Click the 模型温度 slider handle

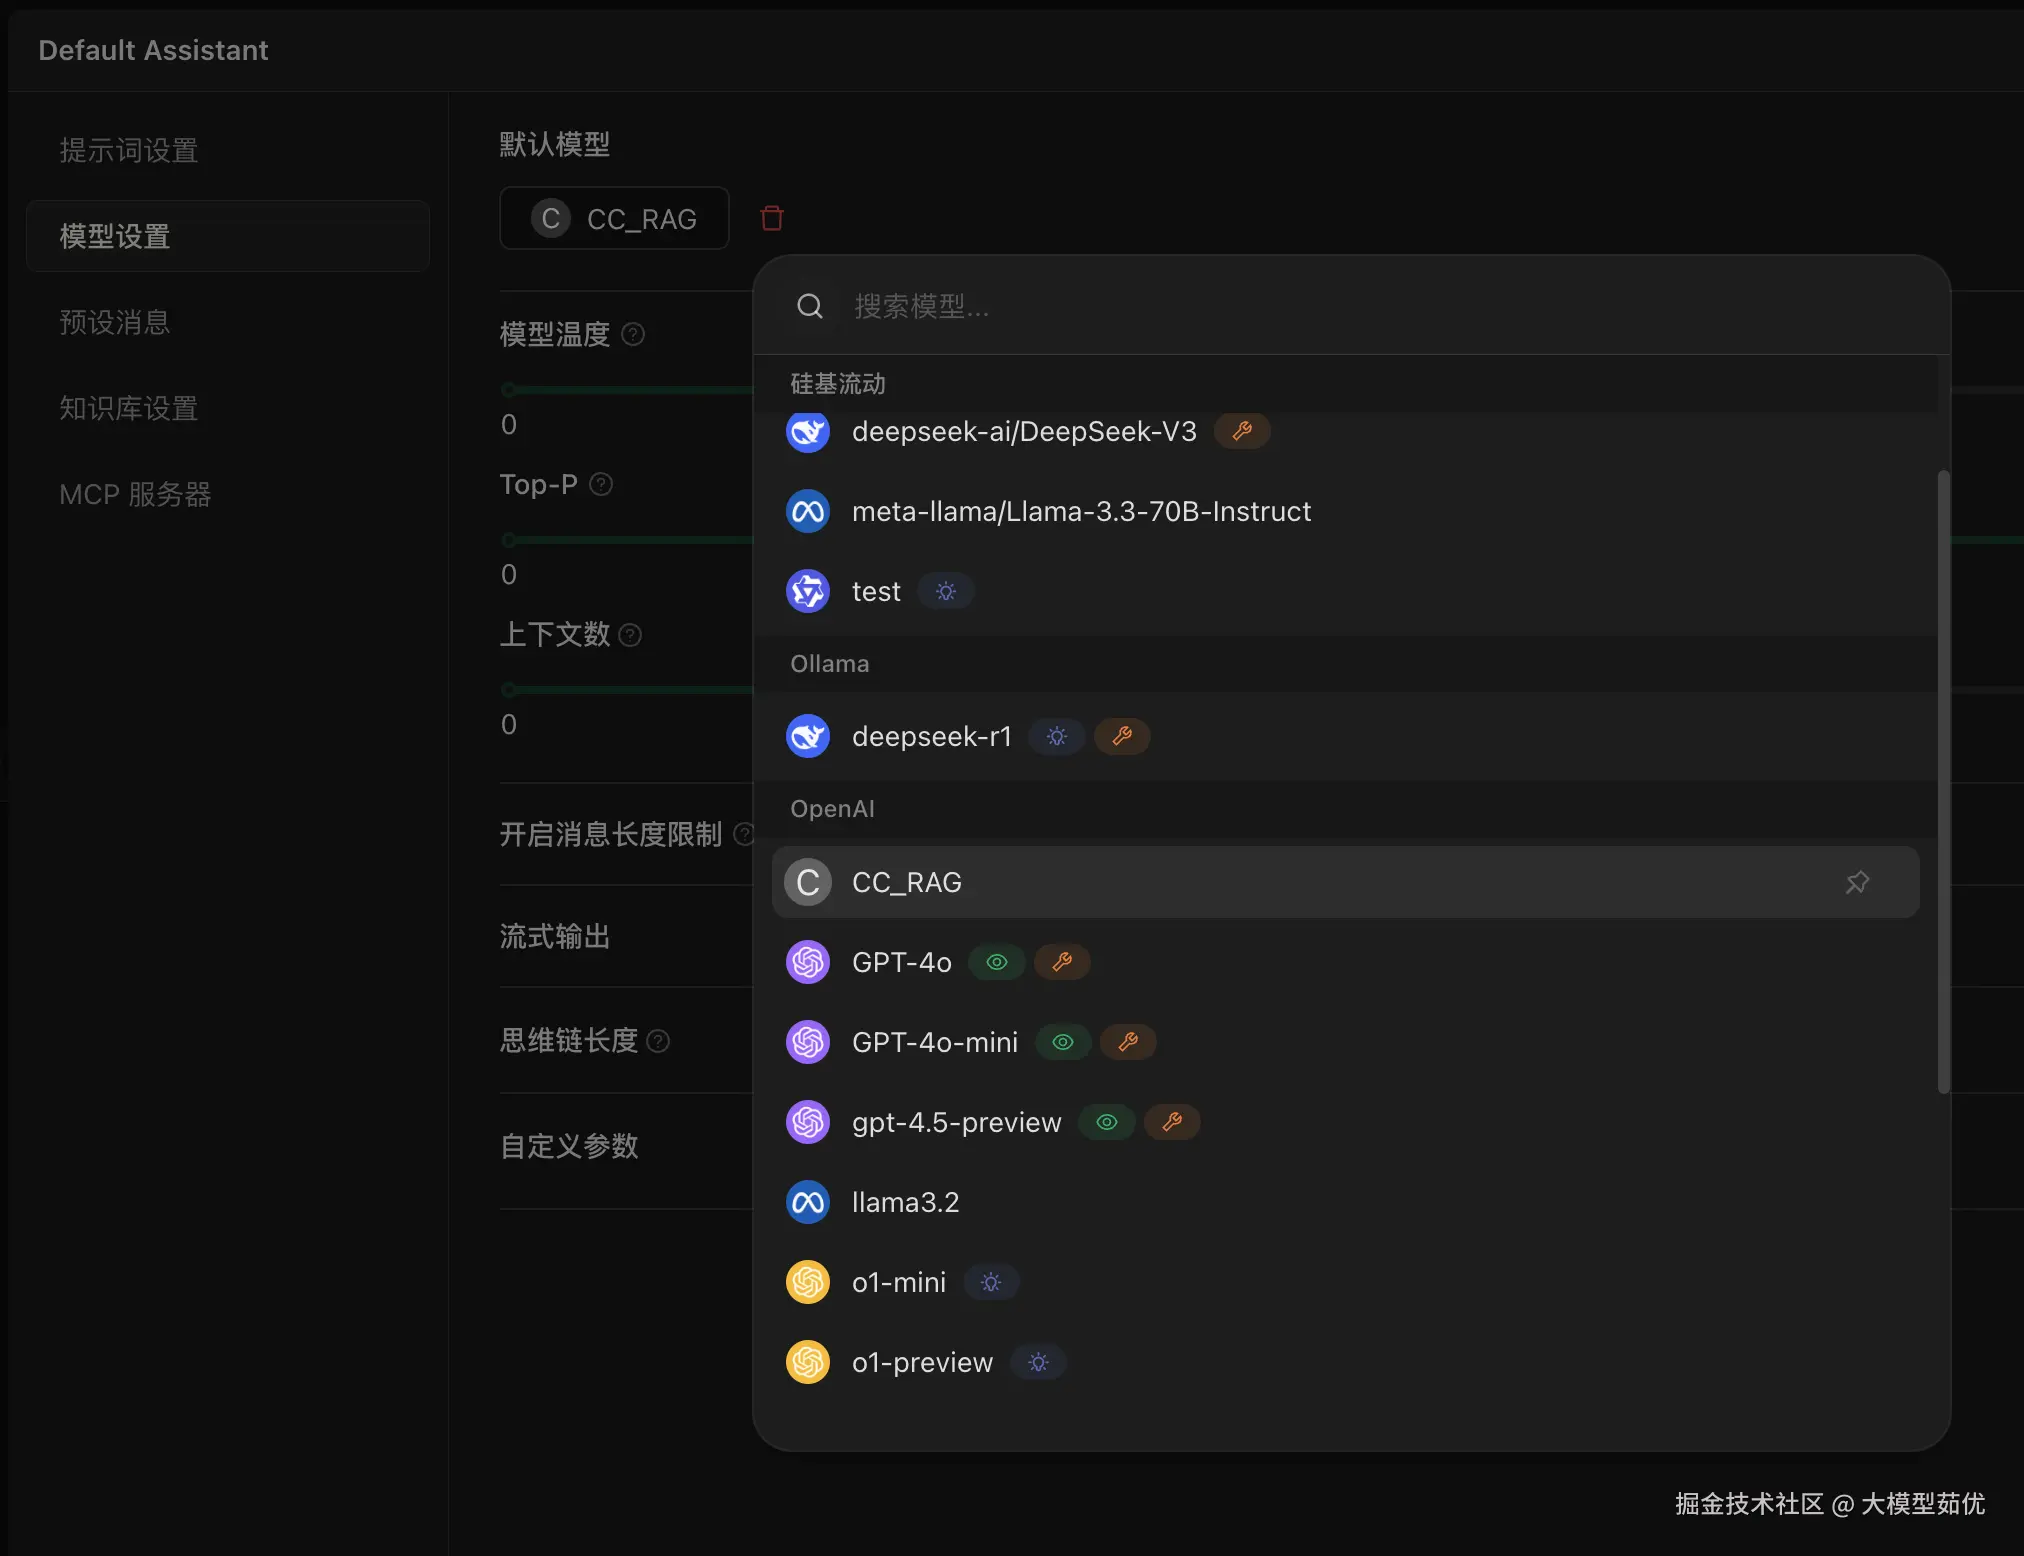click(x=509, y=389)
